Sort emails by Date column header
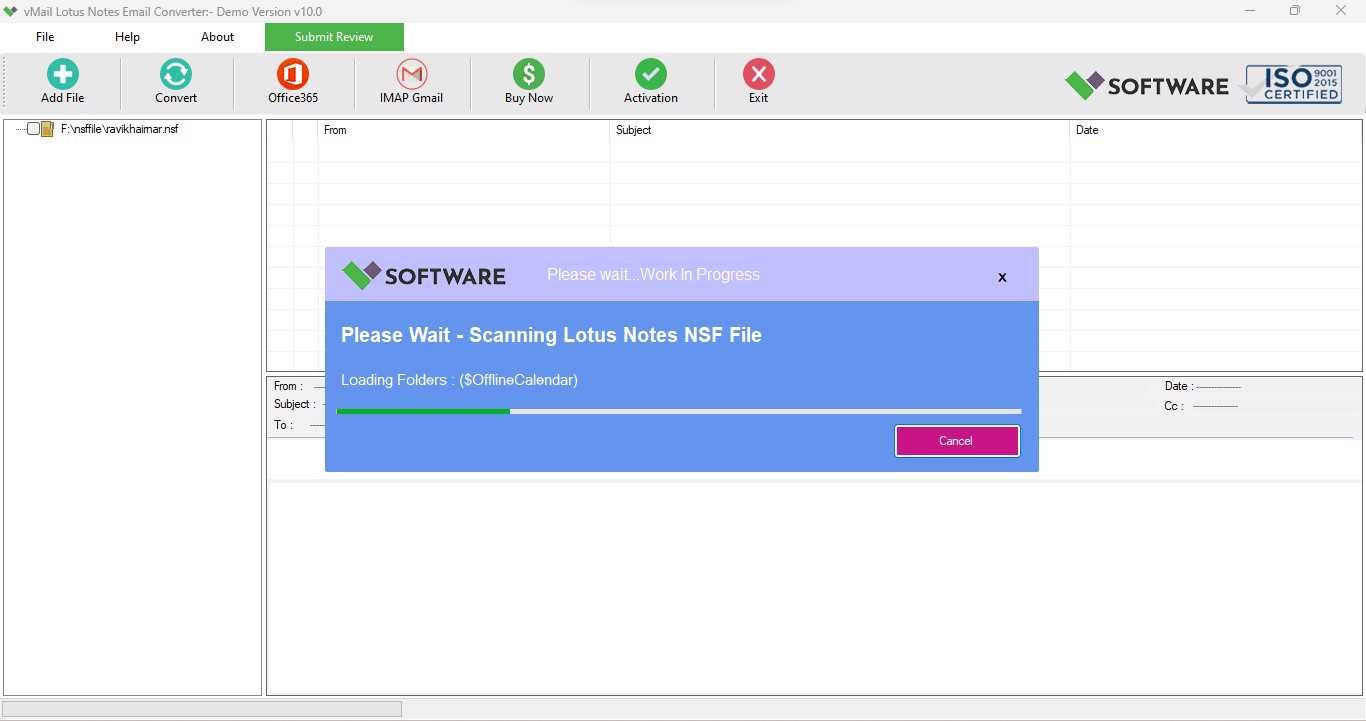 point(1215,130)
